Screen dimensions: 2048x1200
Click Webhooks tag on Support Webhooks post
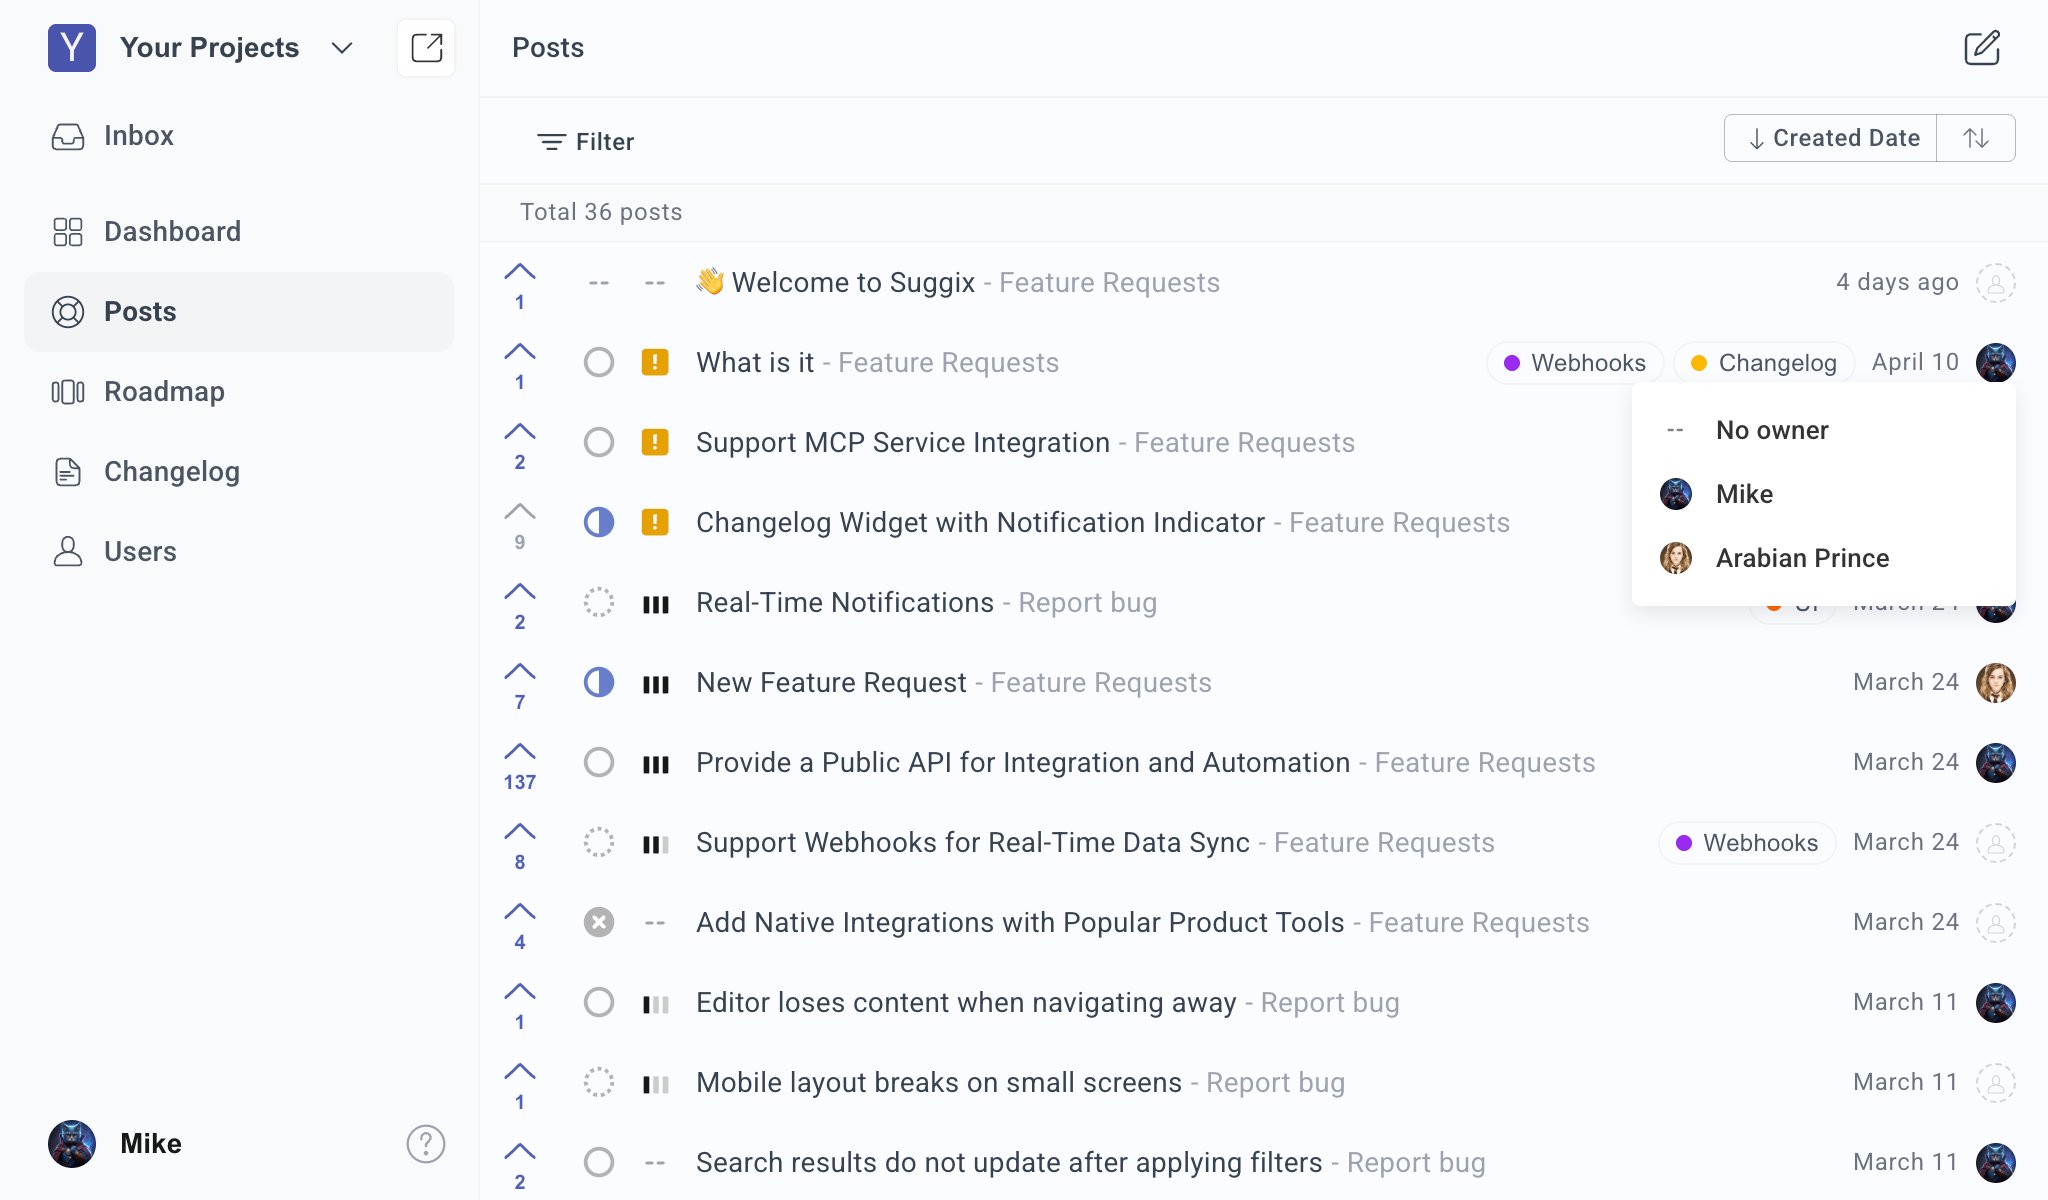click(x=1747, y=842)
